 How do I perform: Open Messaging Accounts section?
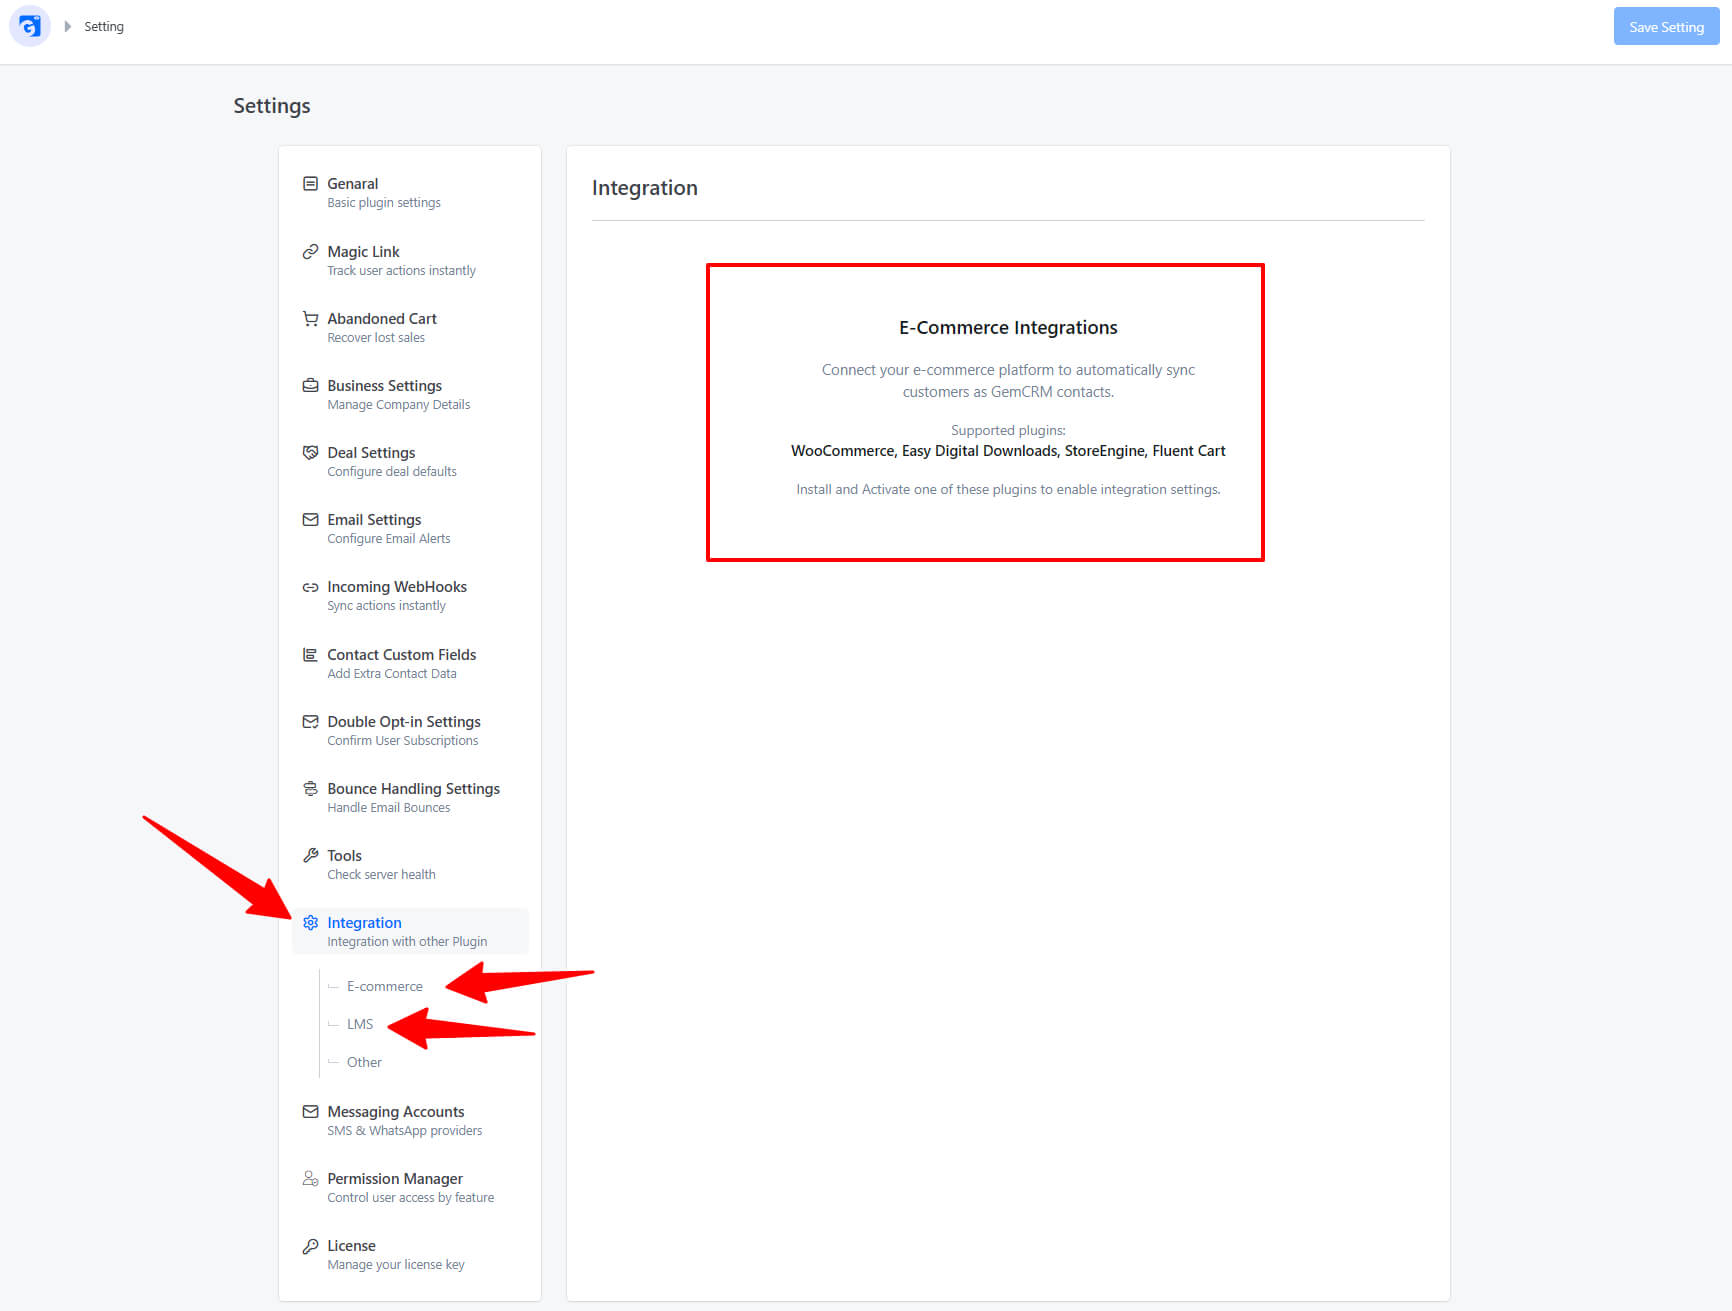coord(410,1121)
